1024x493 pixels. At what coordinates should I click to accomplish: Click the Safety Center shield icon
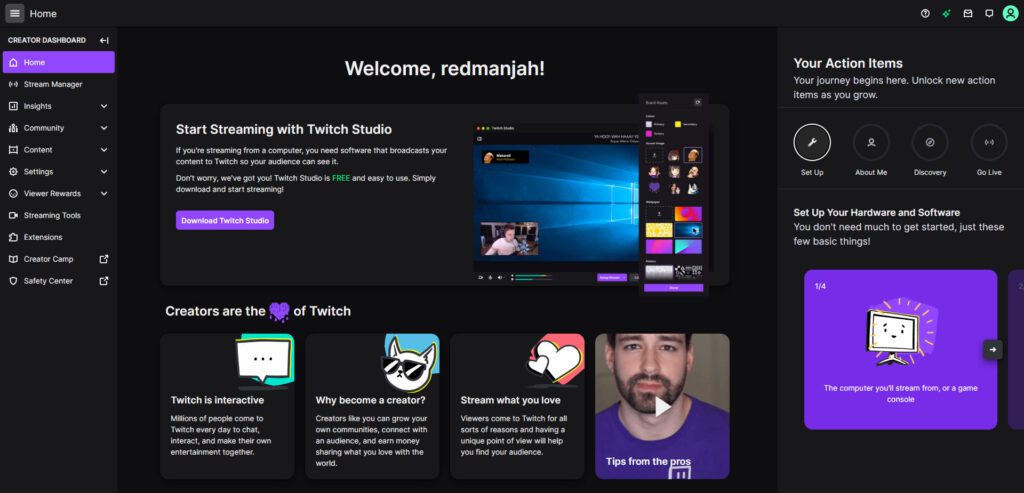[x=13, y=281]
